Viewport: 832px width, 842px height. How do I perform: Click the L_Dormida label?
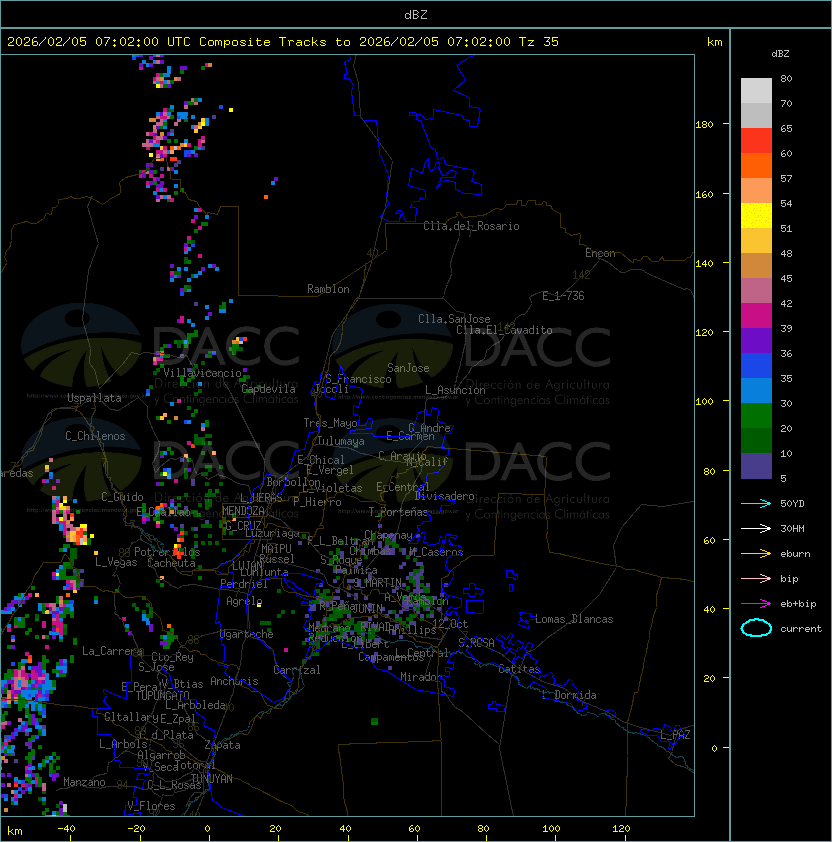[569, 695]
